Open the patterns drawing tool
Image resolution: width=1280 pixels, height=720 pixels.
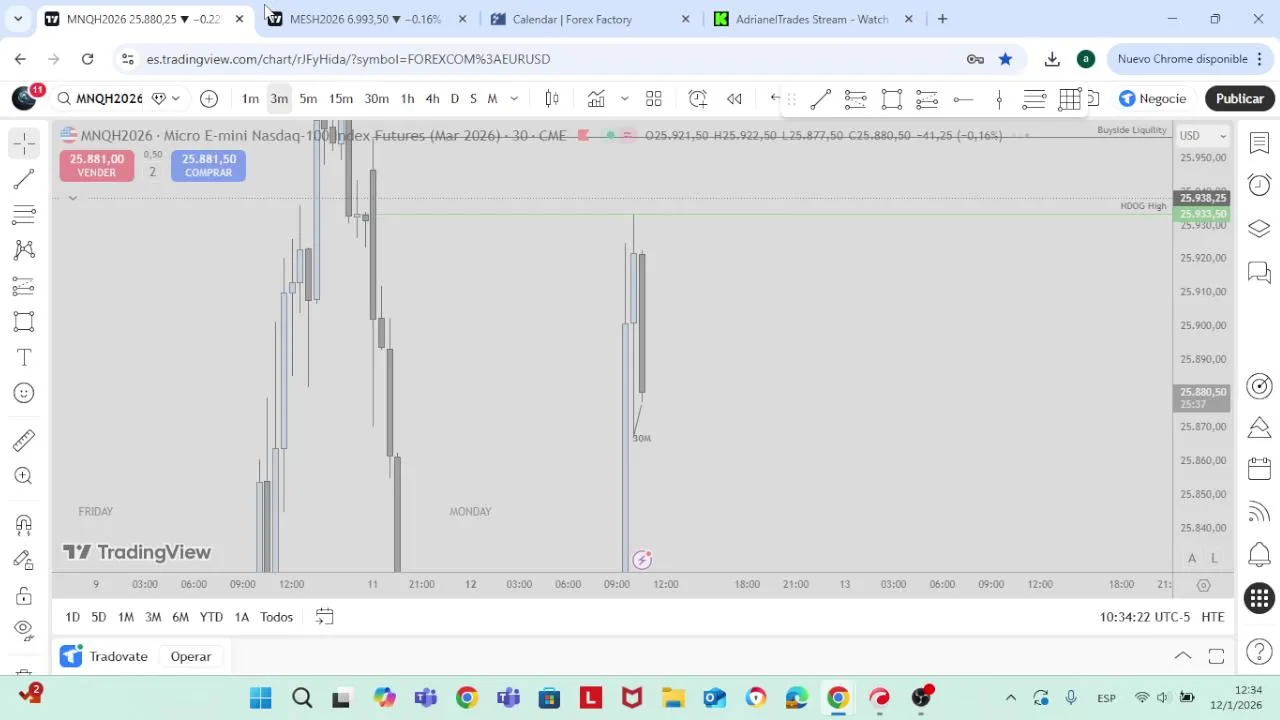[x=24, y=249]
